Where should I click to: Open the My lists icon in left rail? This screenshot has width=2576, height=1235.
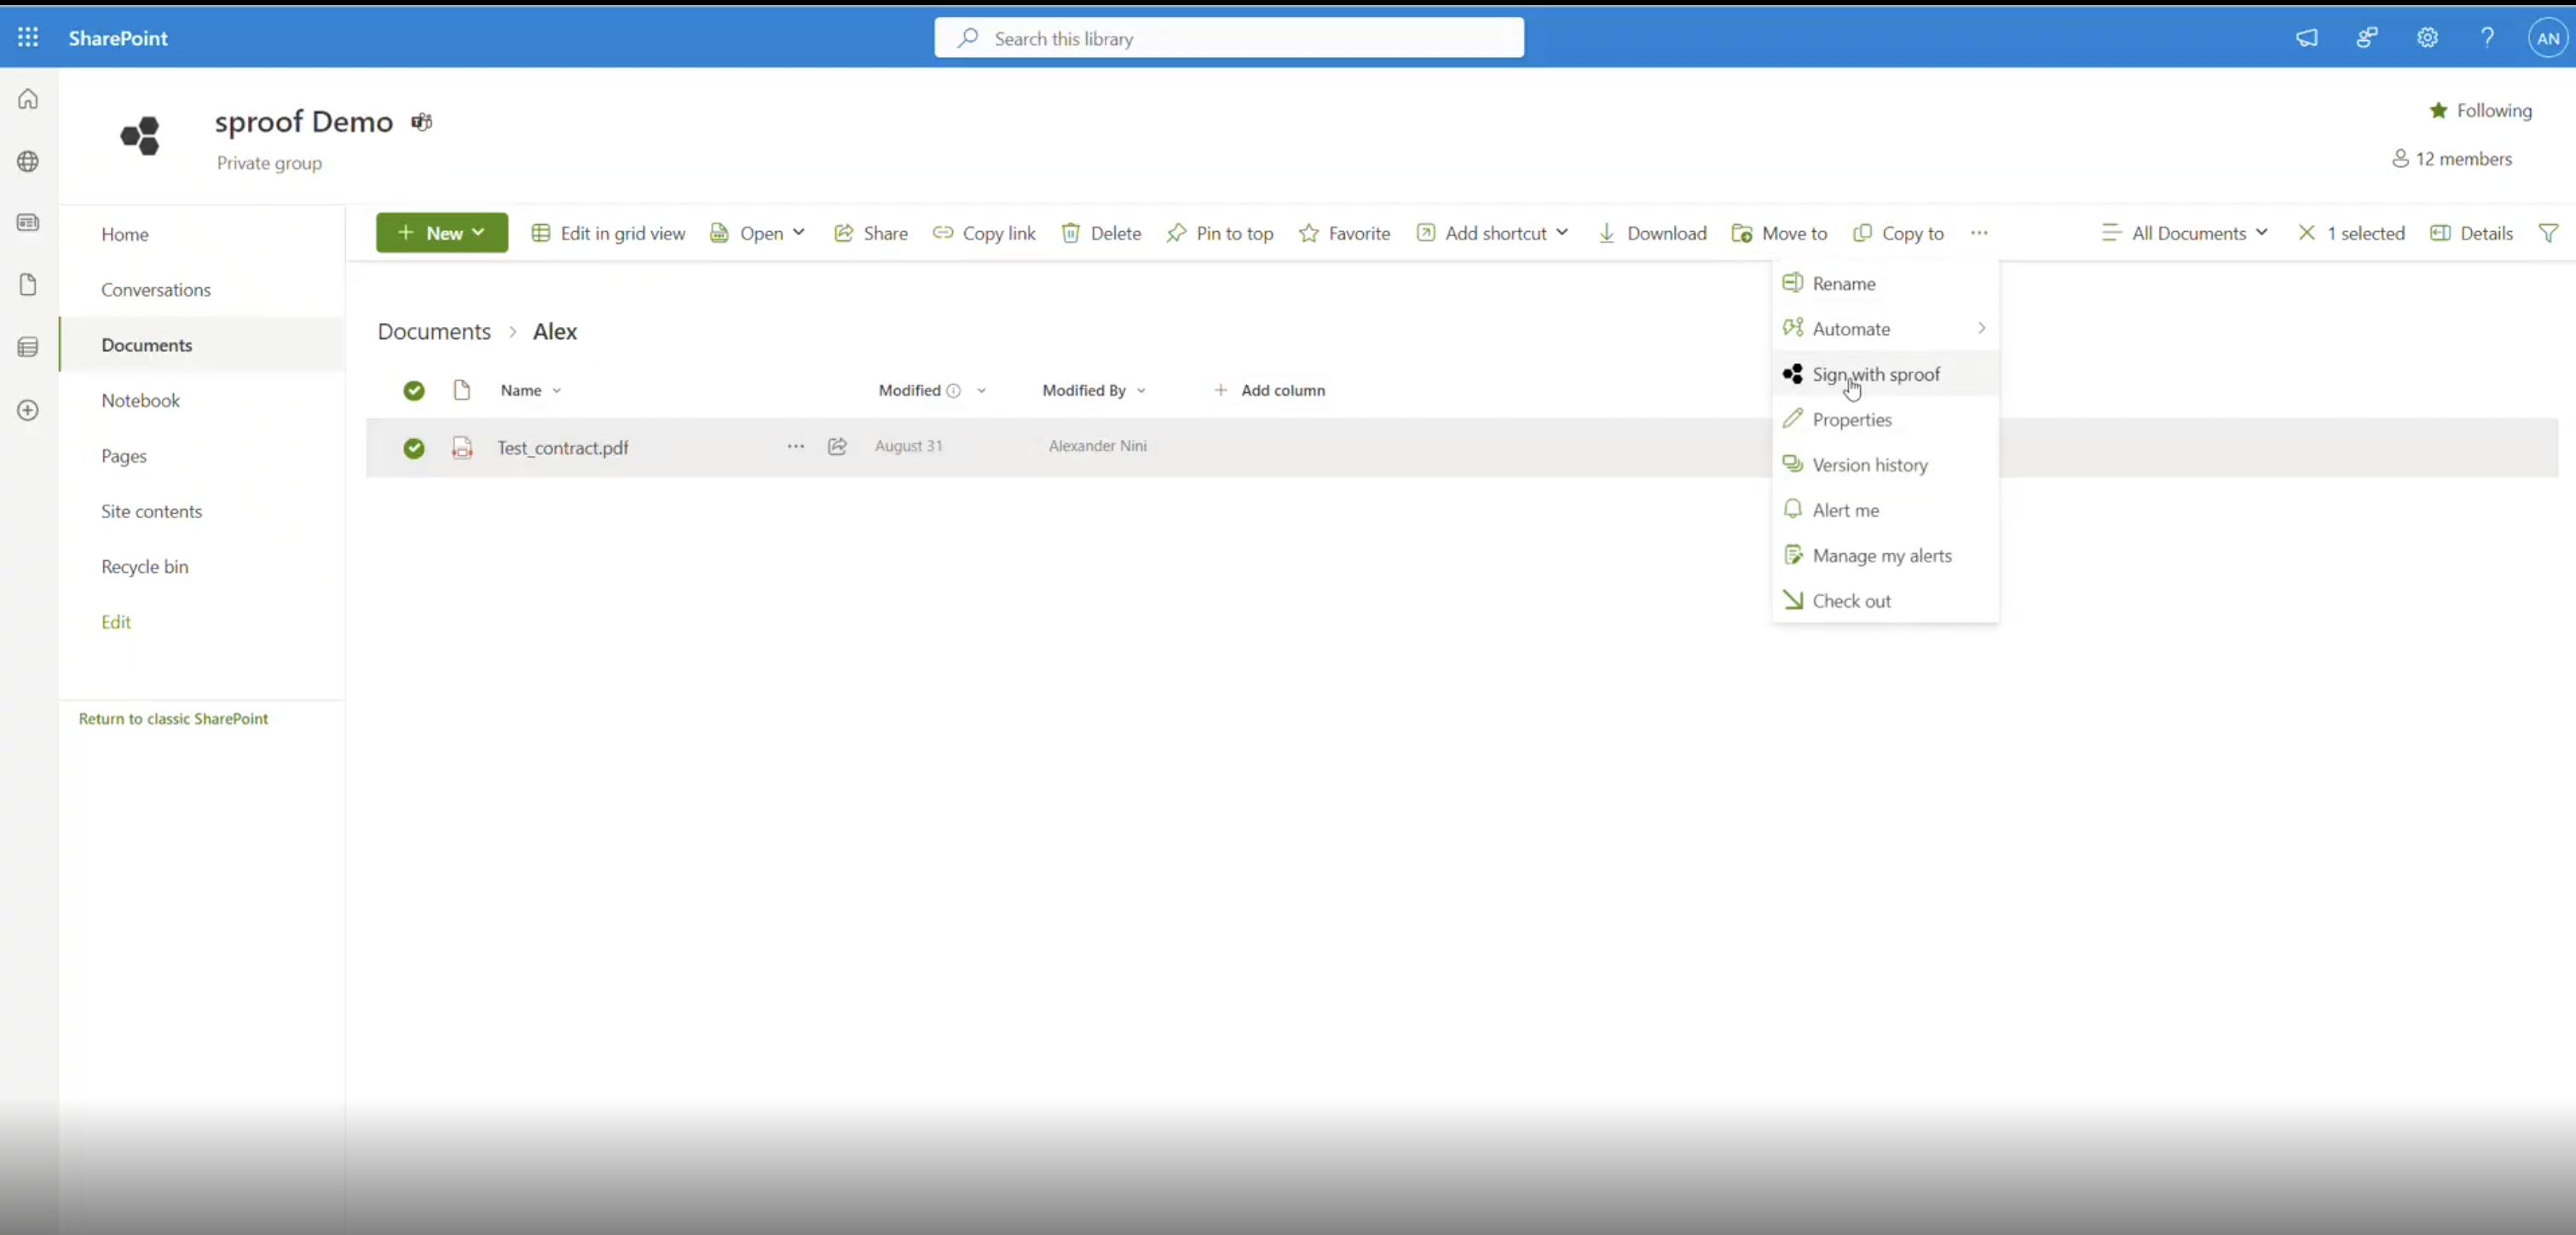(28, 347)
